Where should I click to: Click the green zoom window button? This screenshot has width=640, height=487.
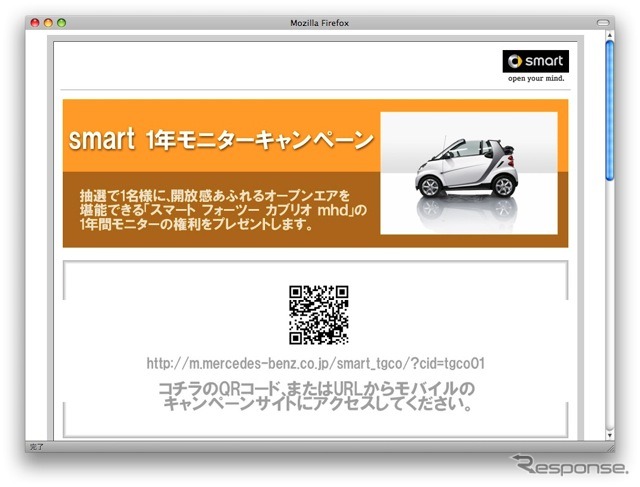62,23
